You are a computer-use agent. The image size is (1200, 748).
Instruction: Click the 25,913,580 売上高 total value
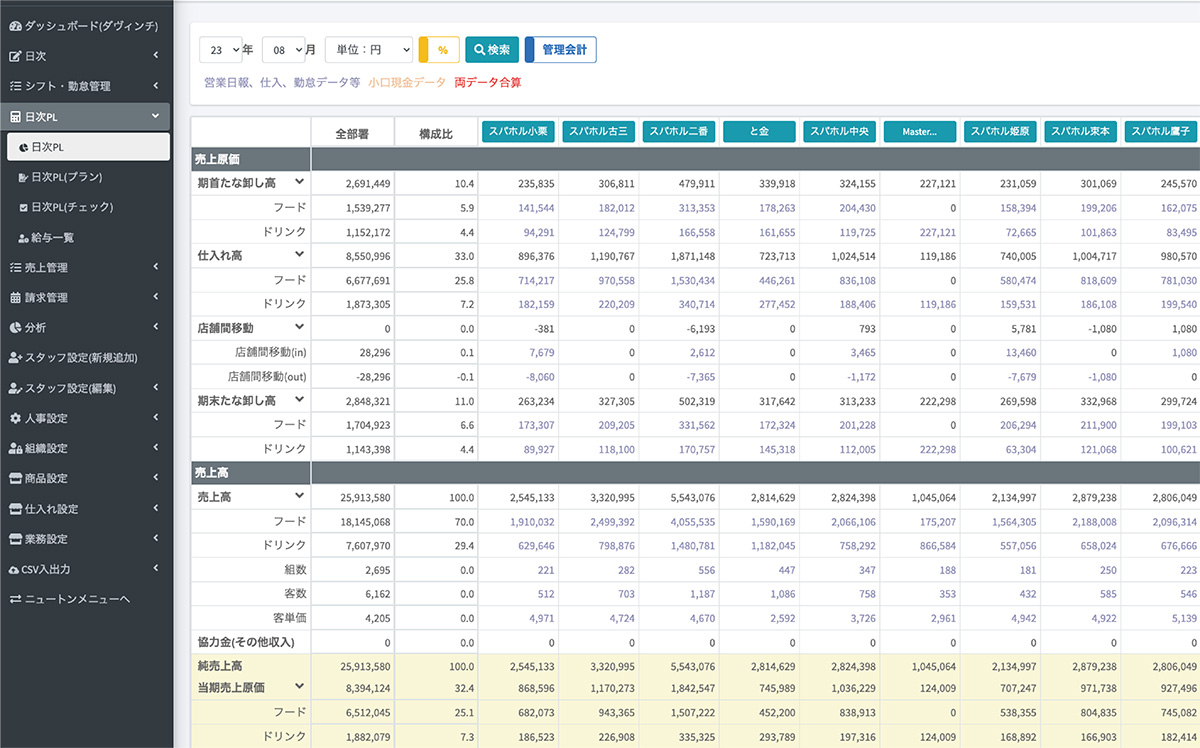pos(363,497)
